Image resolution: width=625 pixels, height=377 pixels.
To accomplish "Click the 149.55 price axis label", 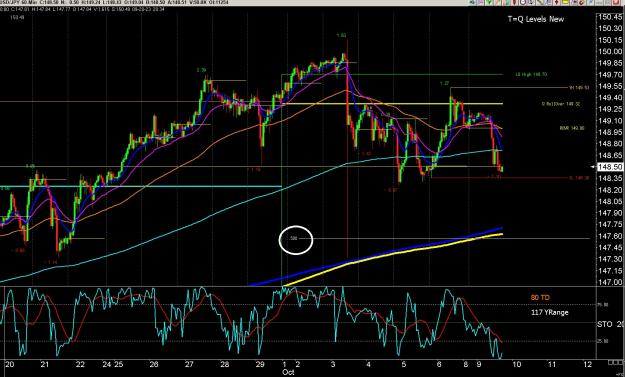I will (610, 86).
